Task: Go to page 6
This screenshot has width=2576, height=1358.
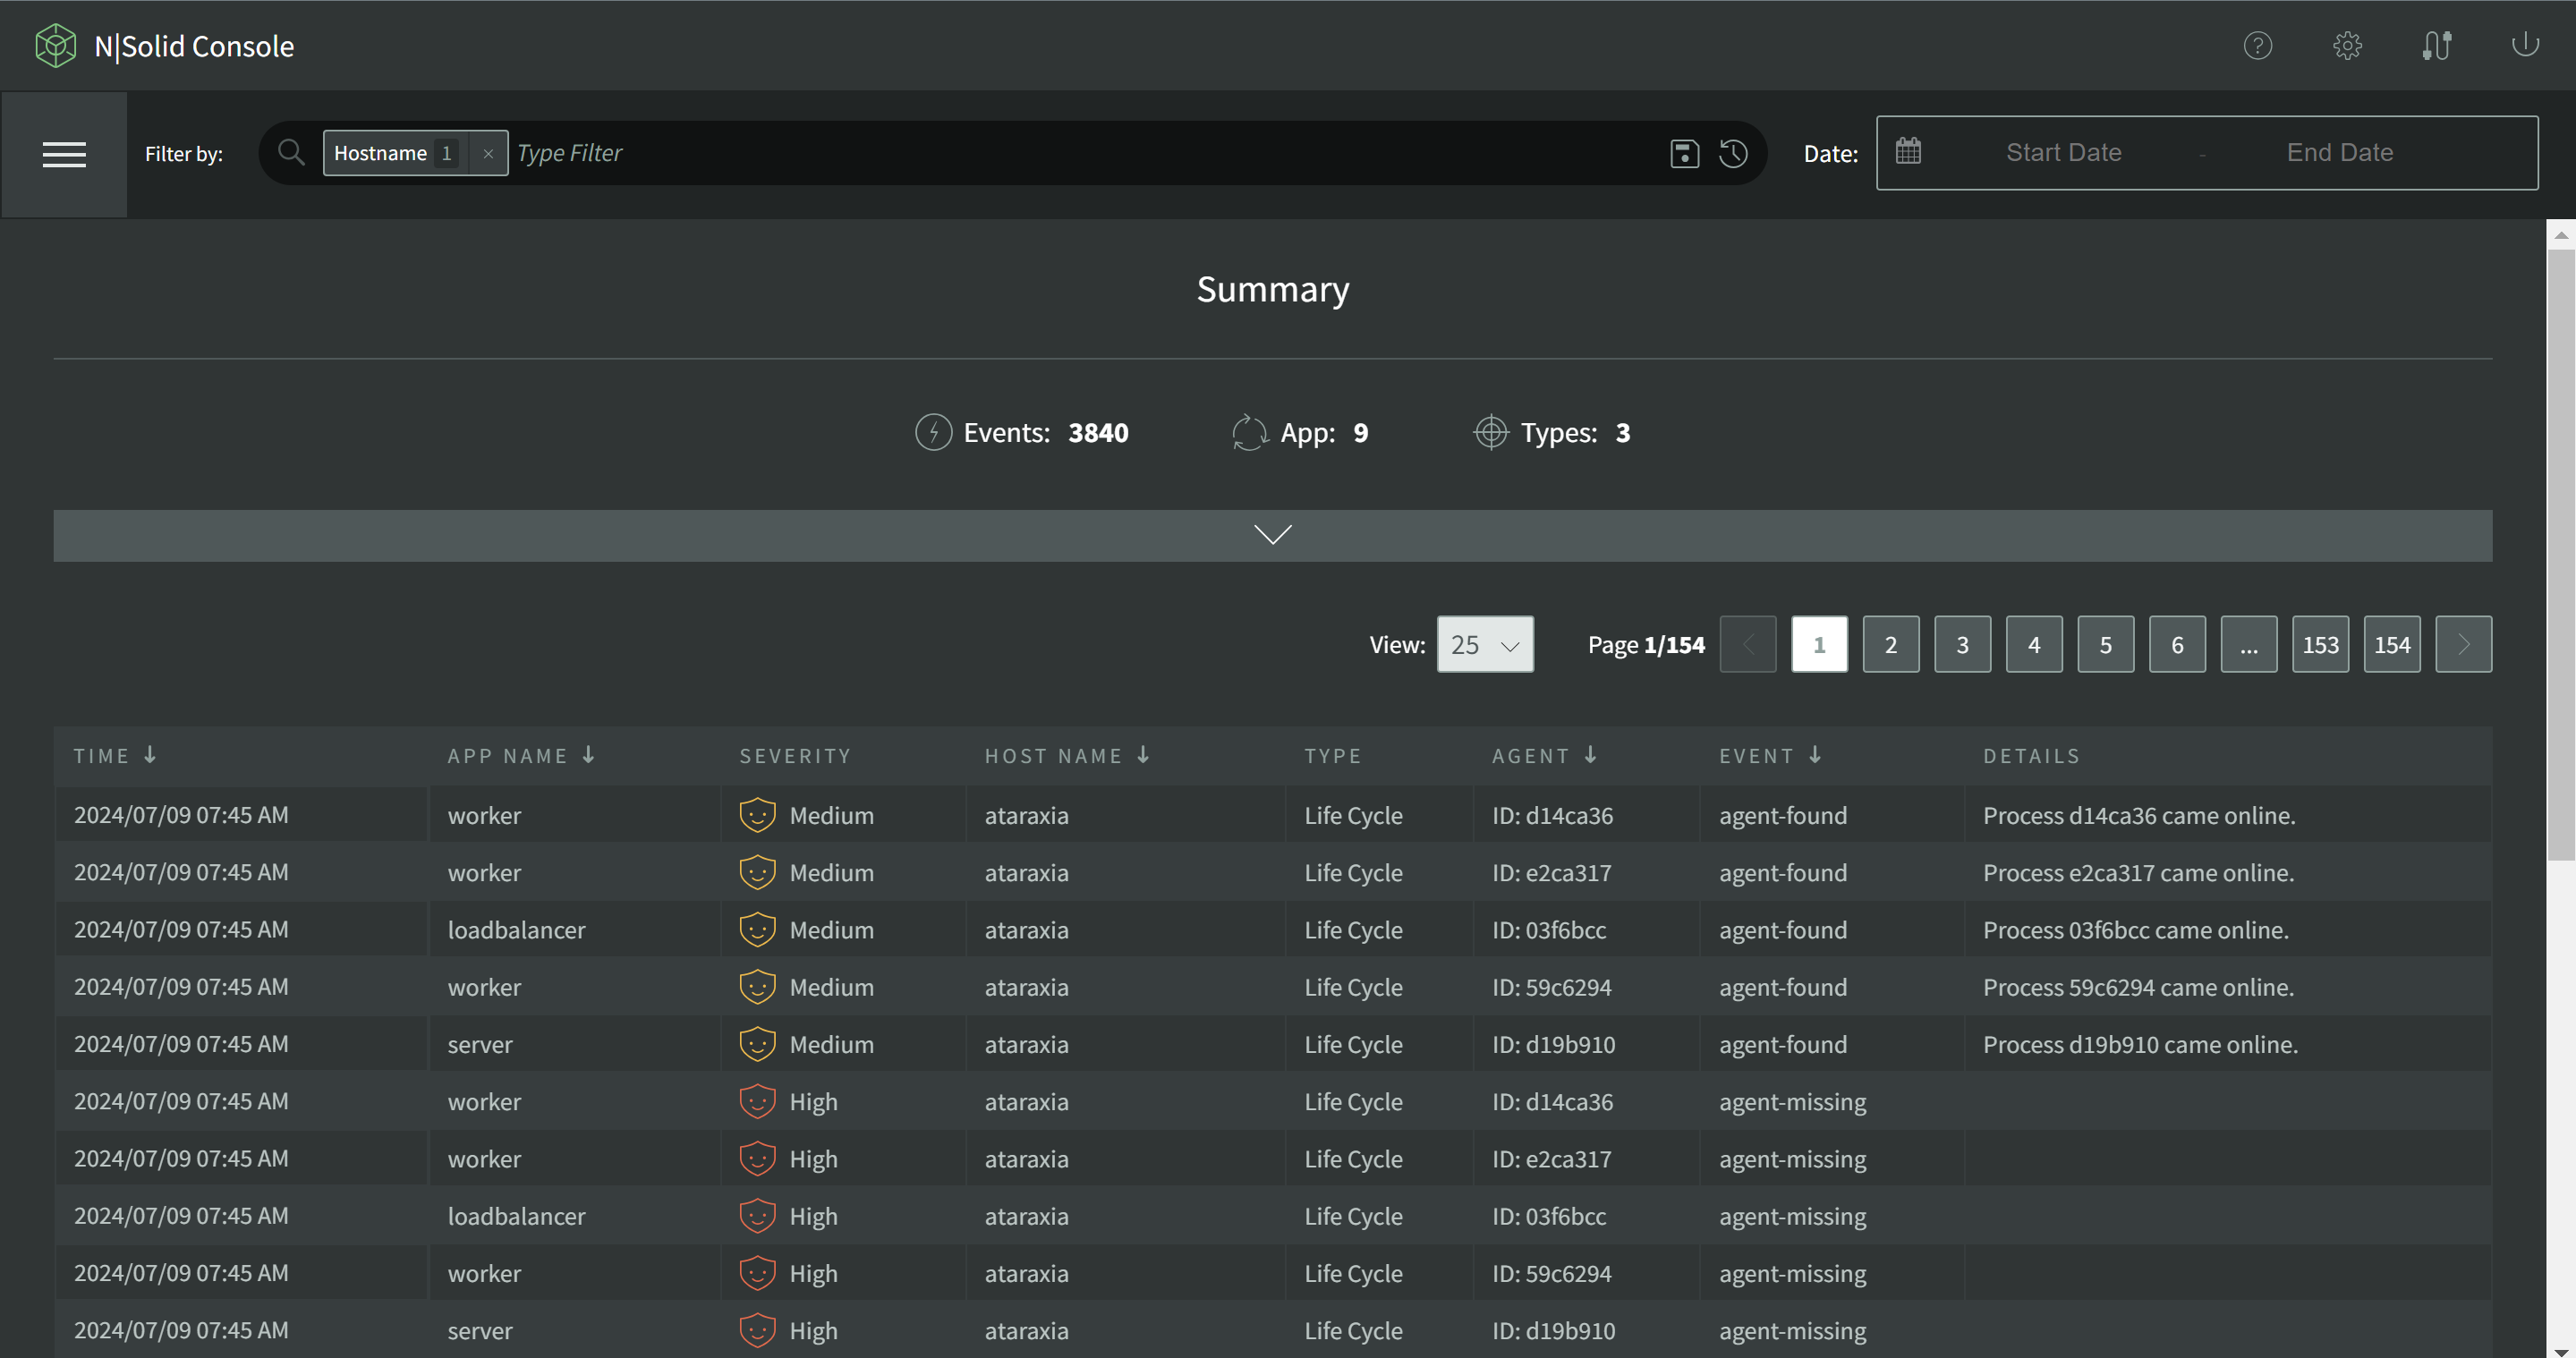Action: (2177, 644)
